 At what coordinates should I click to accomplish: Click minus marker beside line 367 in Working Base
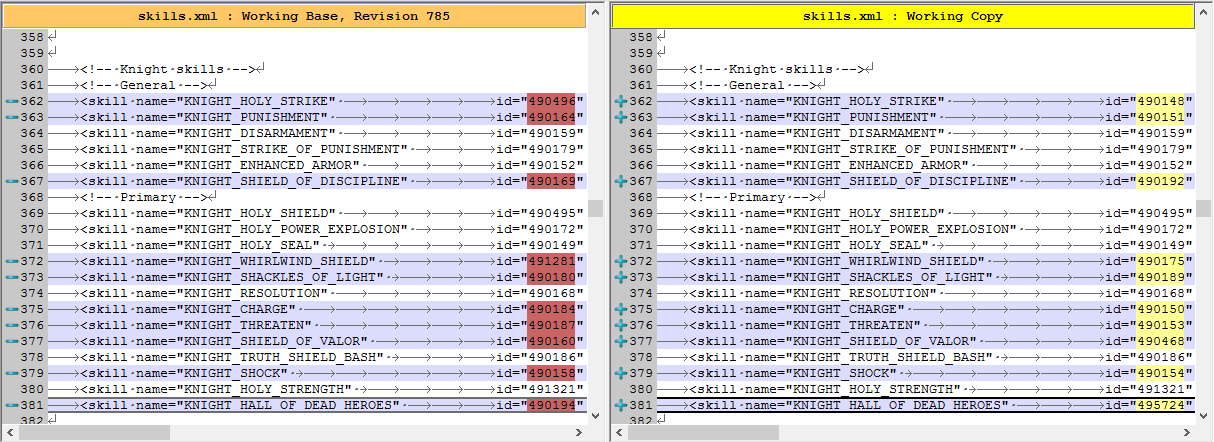pyautogui.click(x=12, y=181)
